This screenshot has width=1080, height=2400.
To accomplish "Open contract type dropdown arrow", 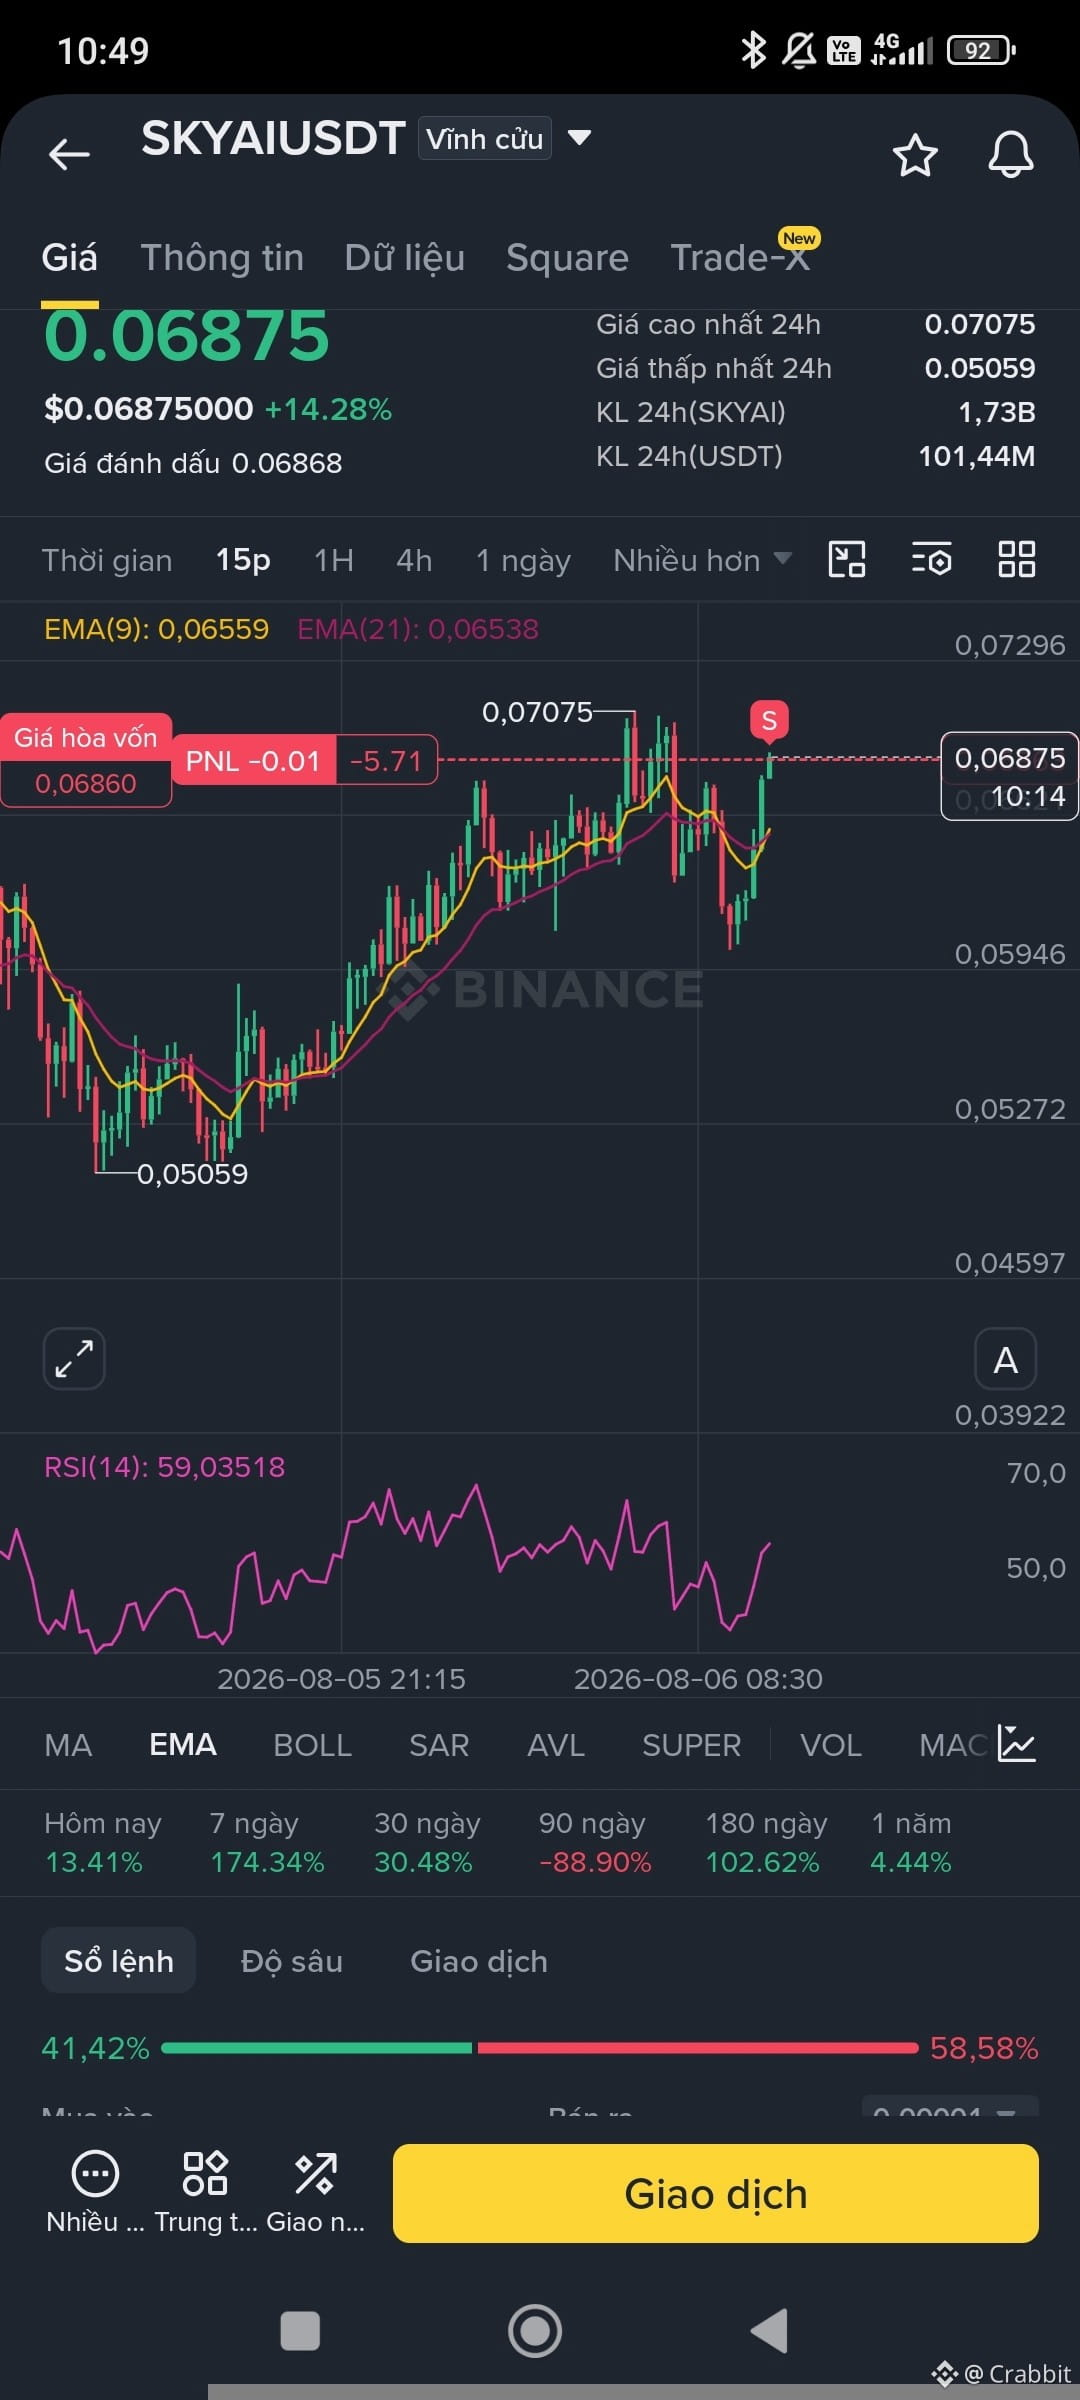I will coord(580,137).
